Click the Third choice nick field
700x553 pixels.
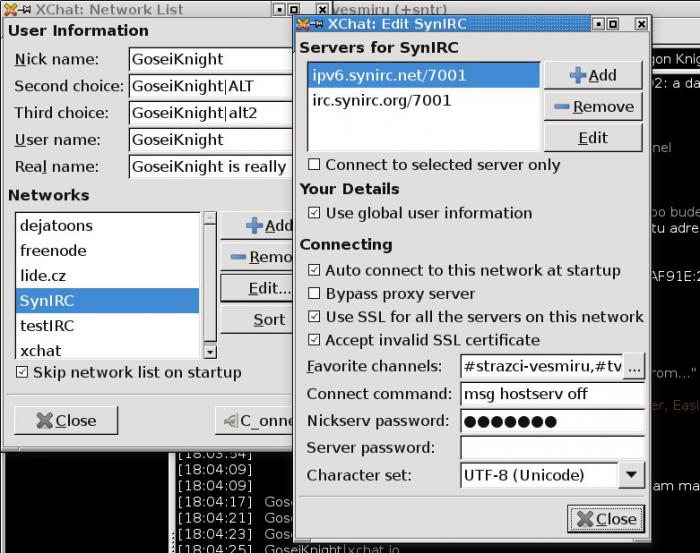pyautogui.click(x=211, y=113)
